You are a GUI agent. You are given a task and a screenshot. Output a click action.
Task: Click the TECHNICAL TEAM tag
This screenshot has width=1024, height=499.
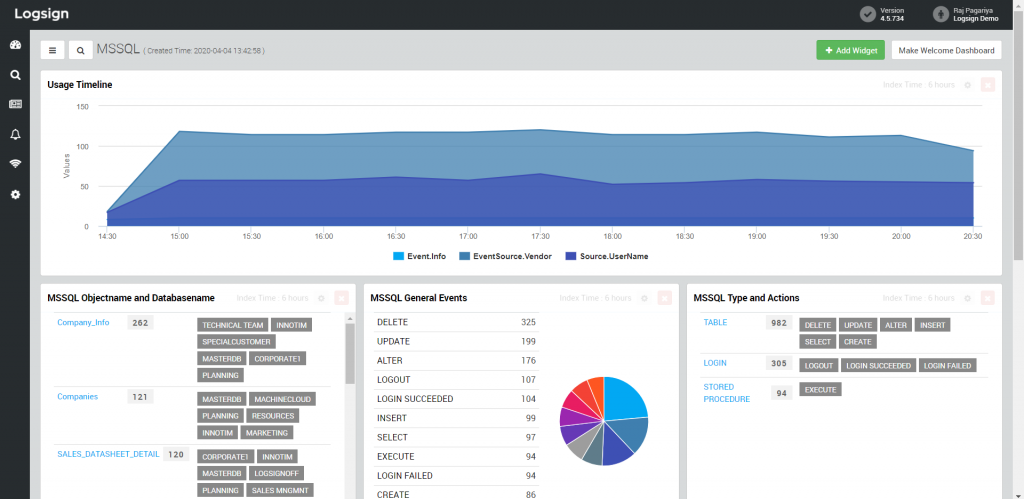(x=232, y=325)
